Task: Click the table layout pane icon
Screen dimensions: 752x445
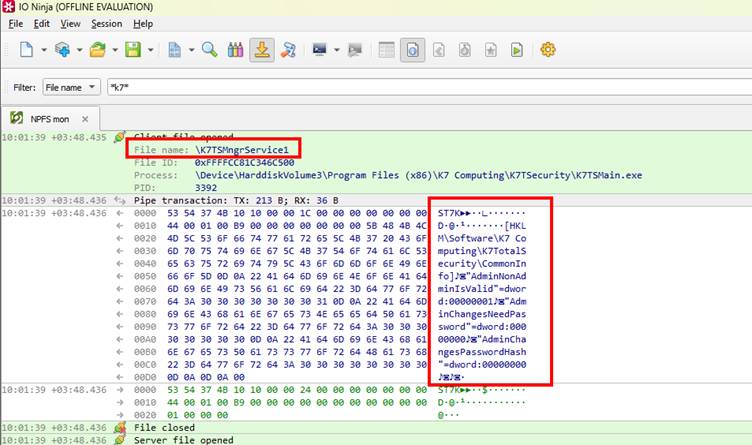Action: coord(387,50)
